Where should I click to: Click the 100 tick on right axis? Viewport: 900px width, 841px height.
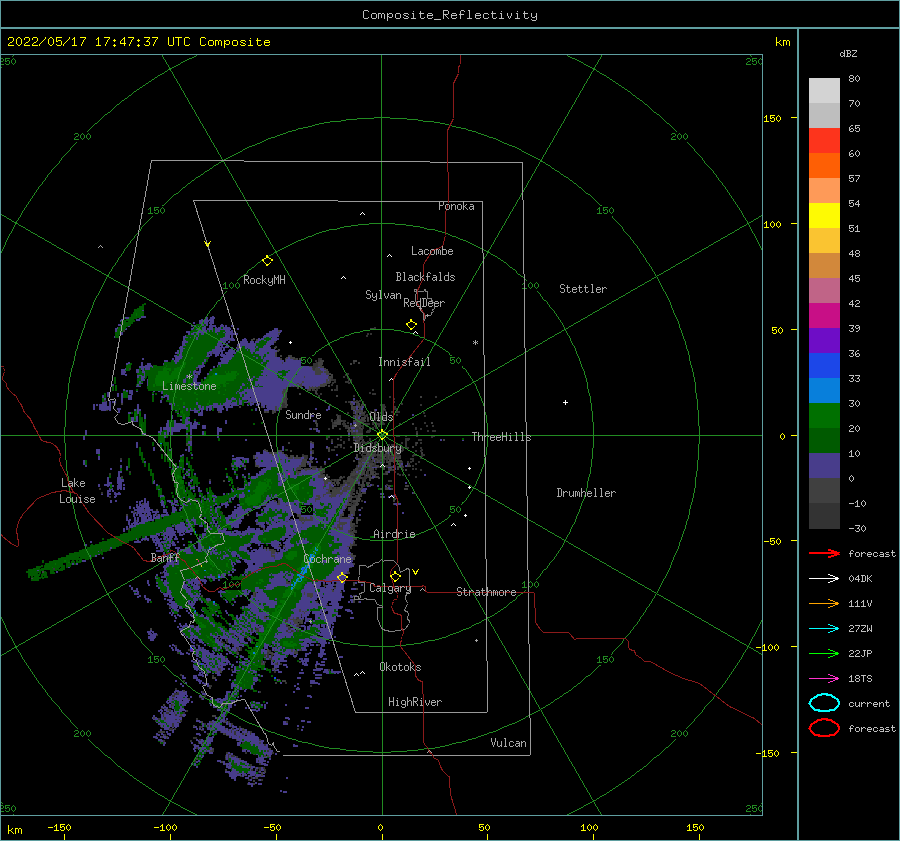point(772,224)
